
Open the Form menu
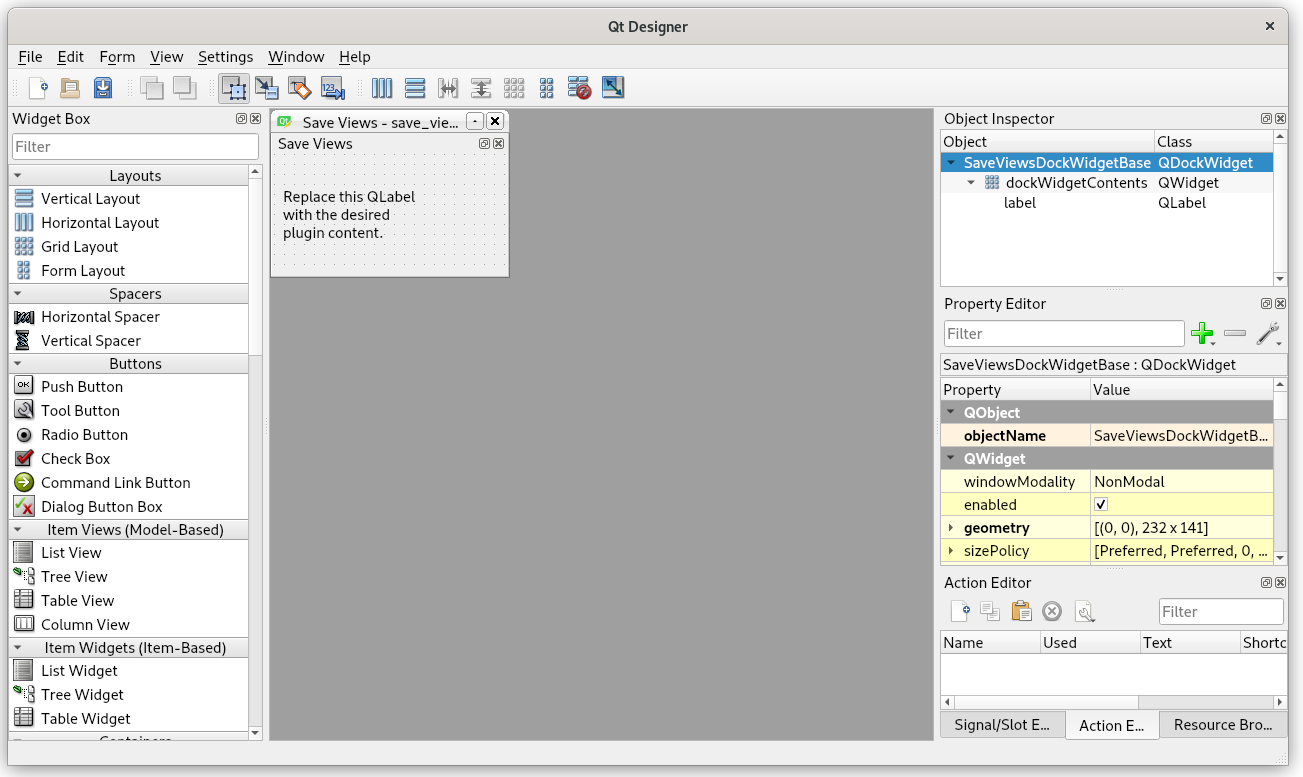point(117,57)
